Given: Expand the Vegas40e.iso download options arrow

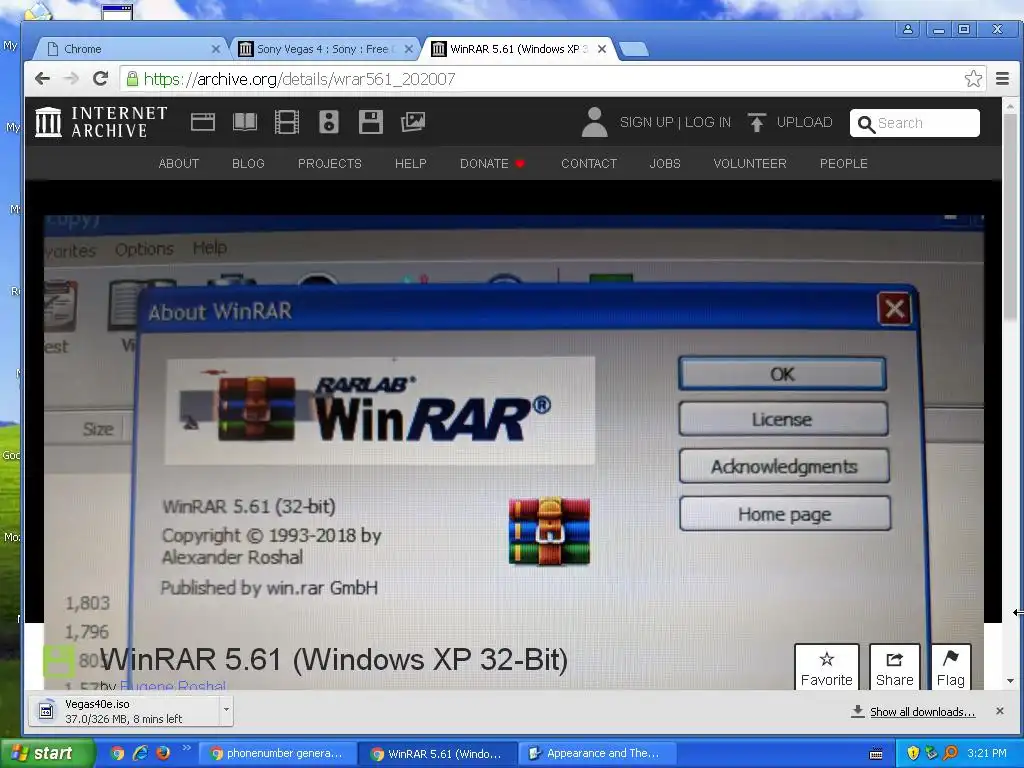Looking at the screenshot, I should coord(226,710).
